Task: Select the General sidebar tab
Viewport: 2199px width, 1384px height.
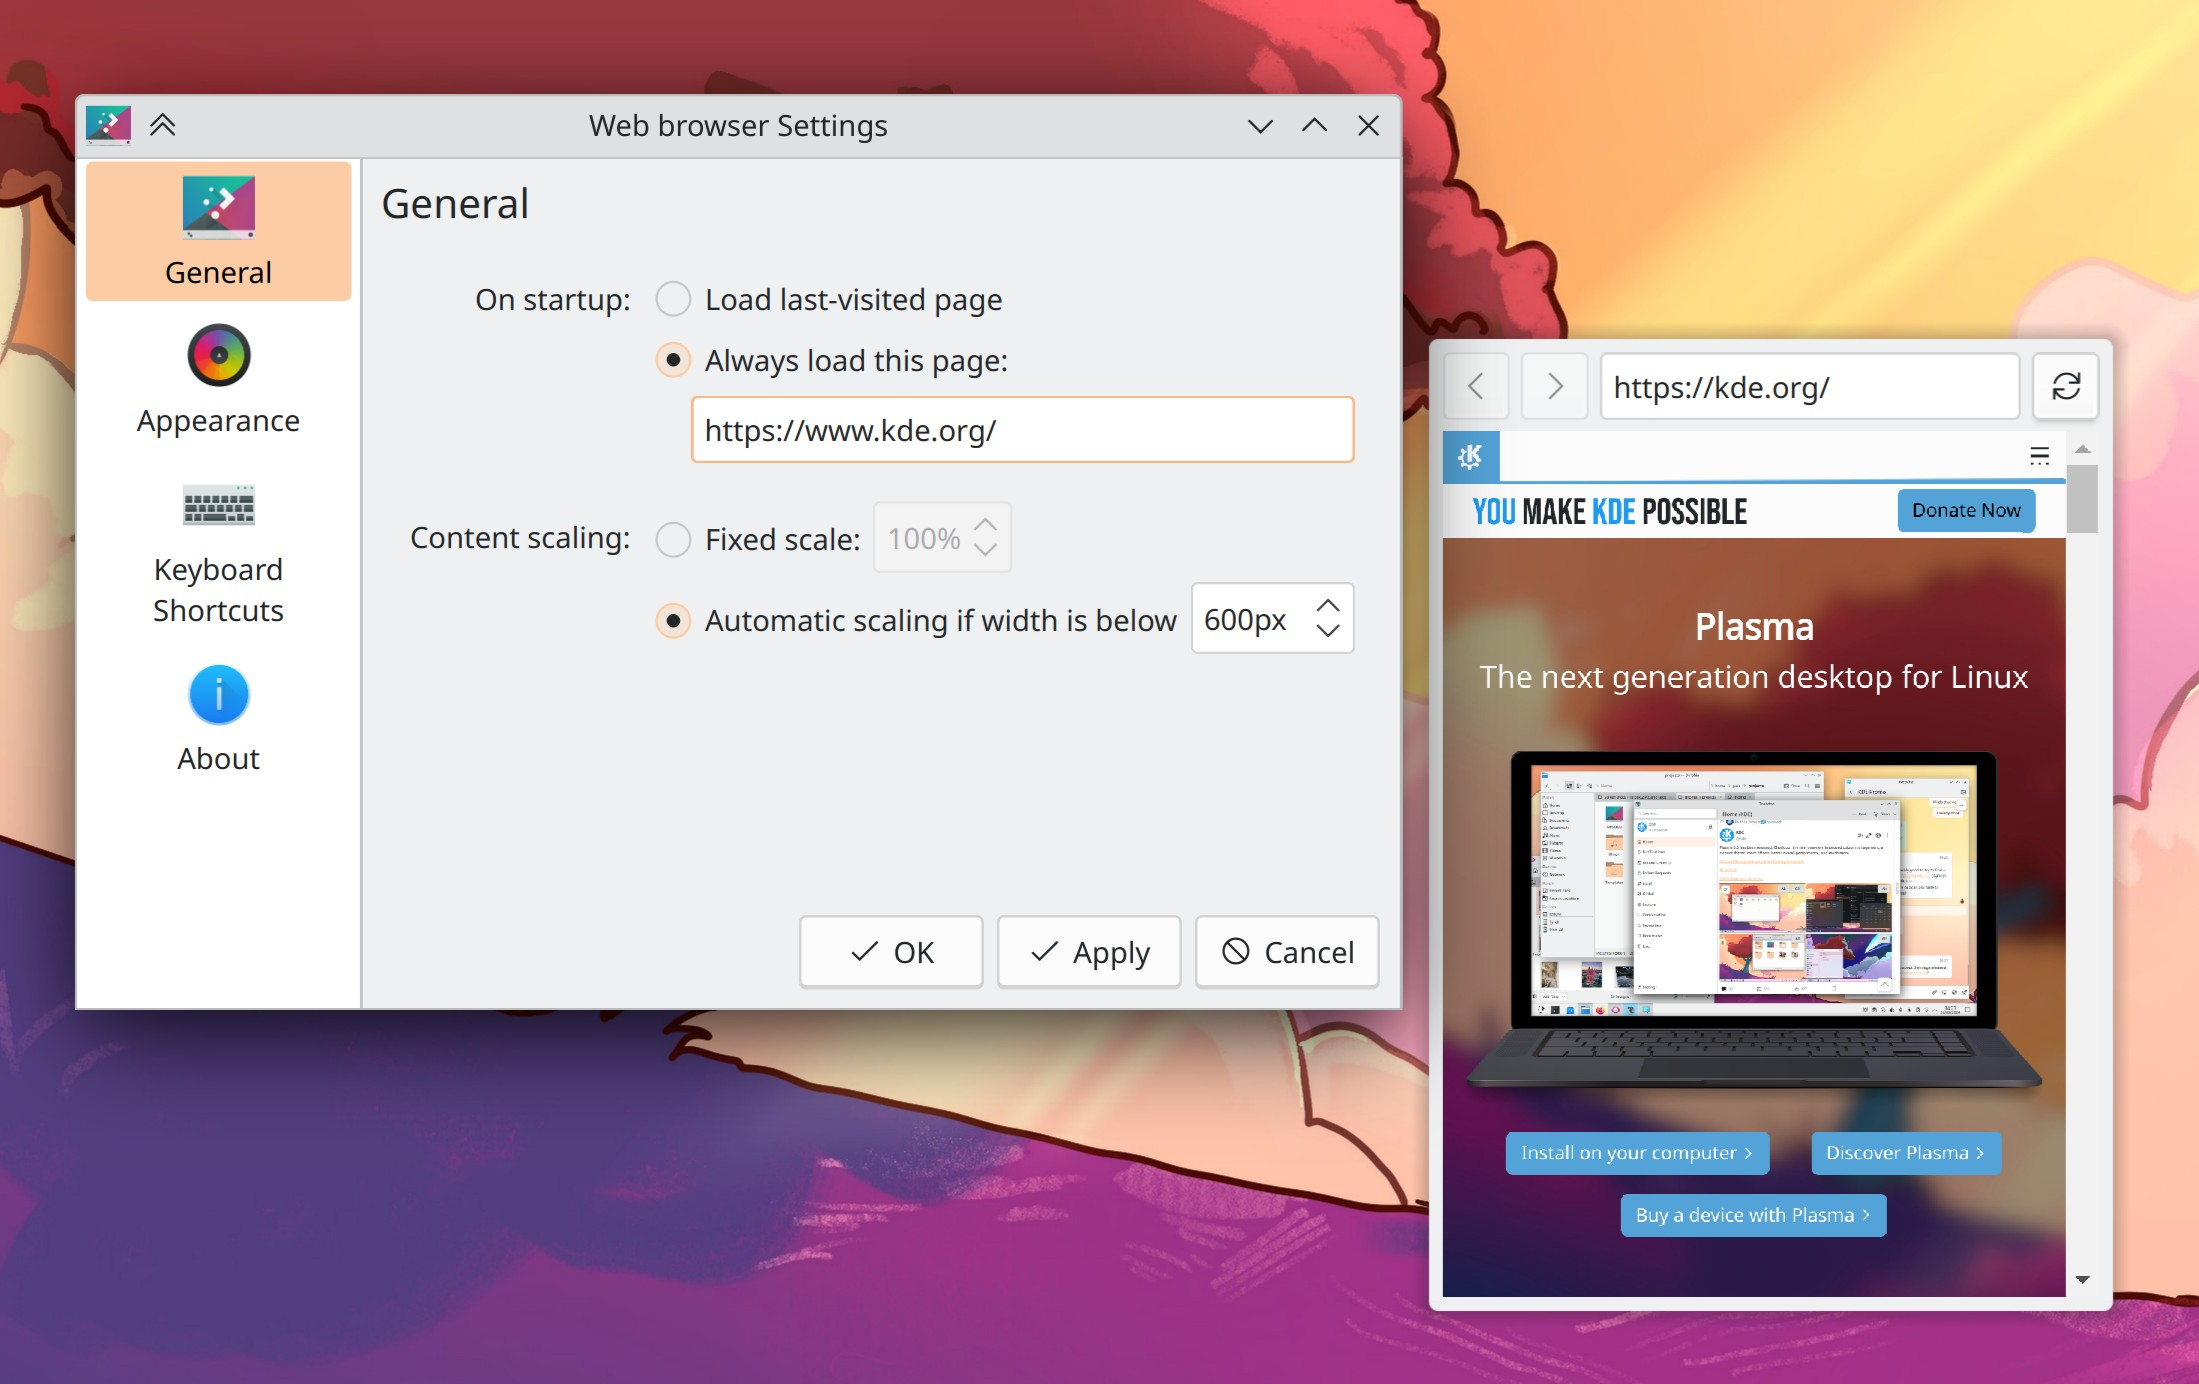Action: [x=218, y=231]
